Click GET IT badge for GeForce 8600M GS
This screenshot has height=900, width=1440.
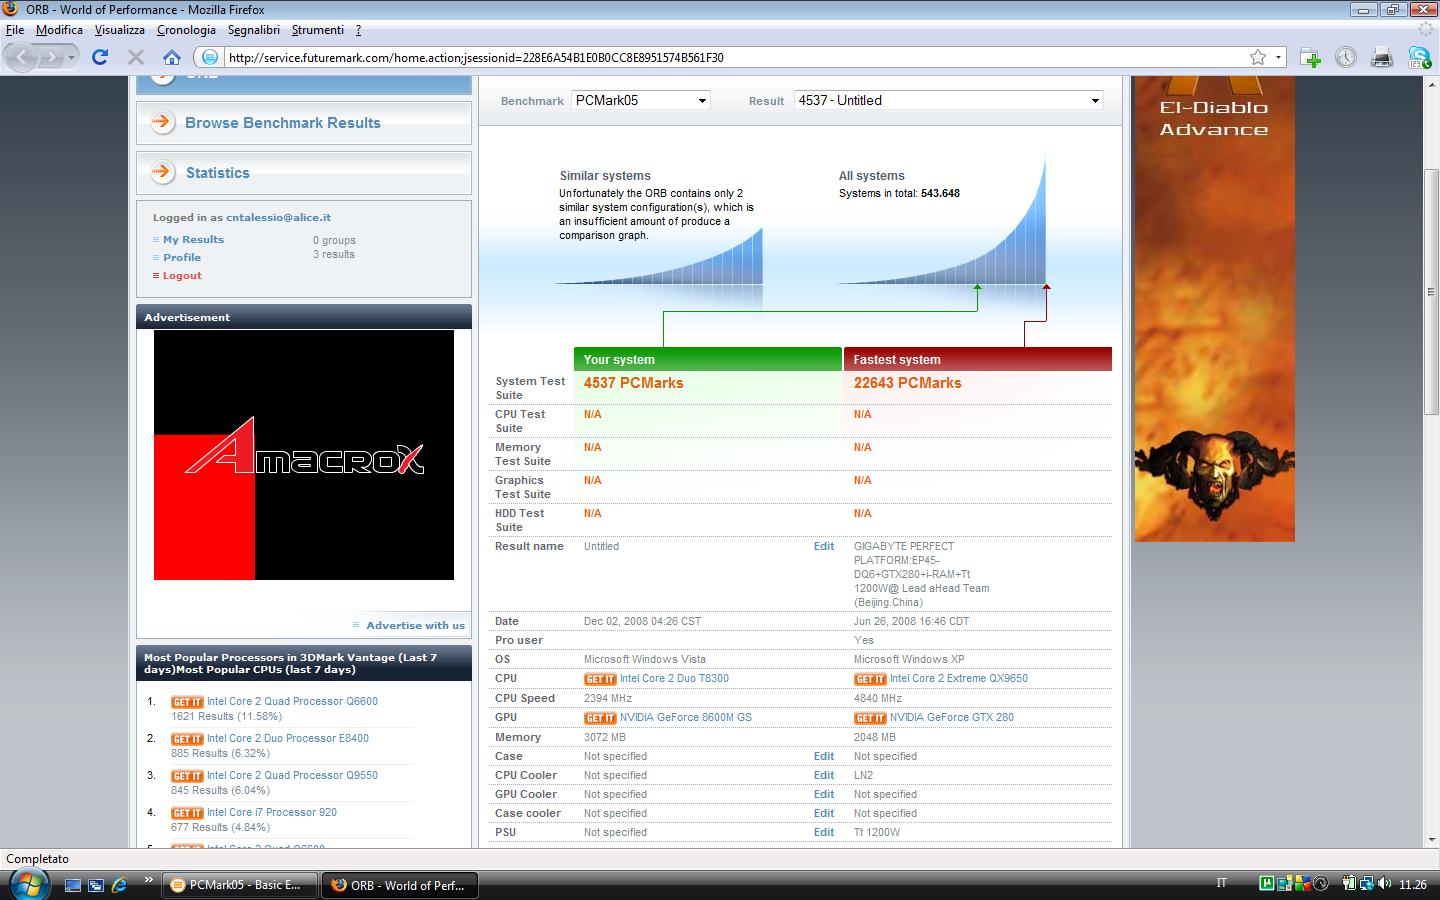pos(600,718)
